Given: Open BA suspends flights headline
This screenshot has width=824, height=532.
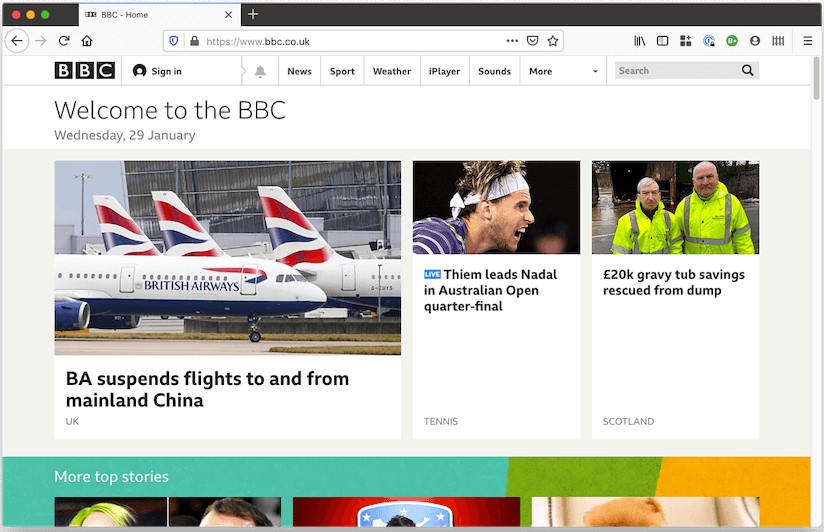Looking at the screenshot, I should [x=207, y=389].
